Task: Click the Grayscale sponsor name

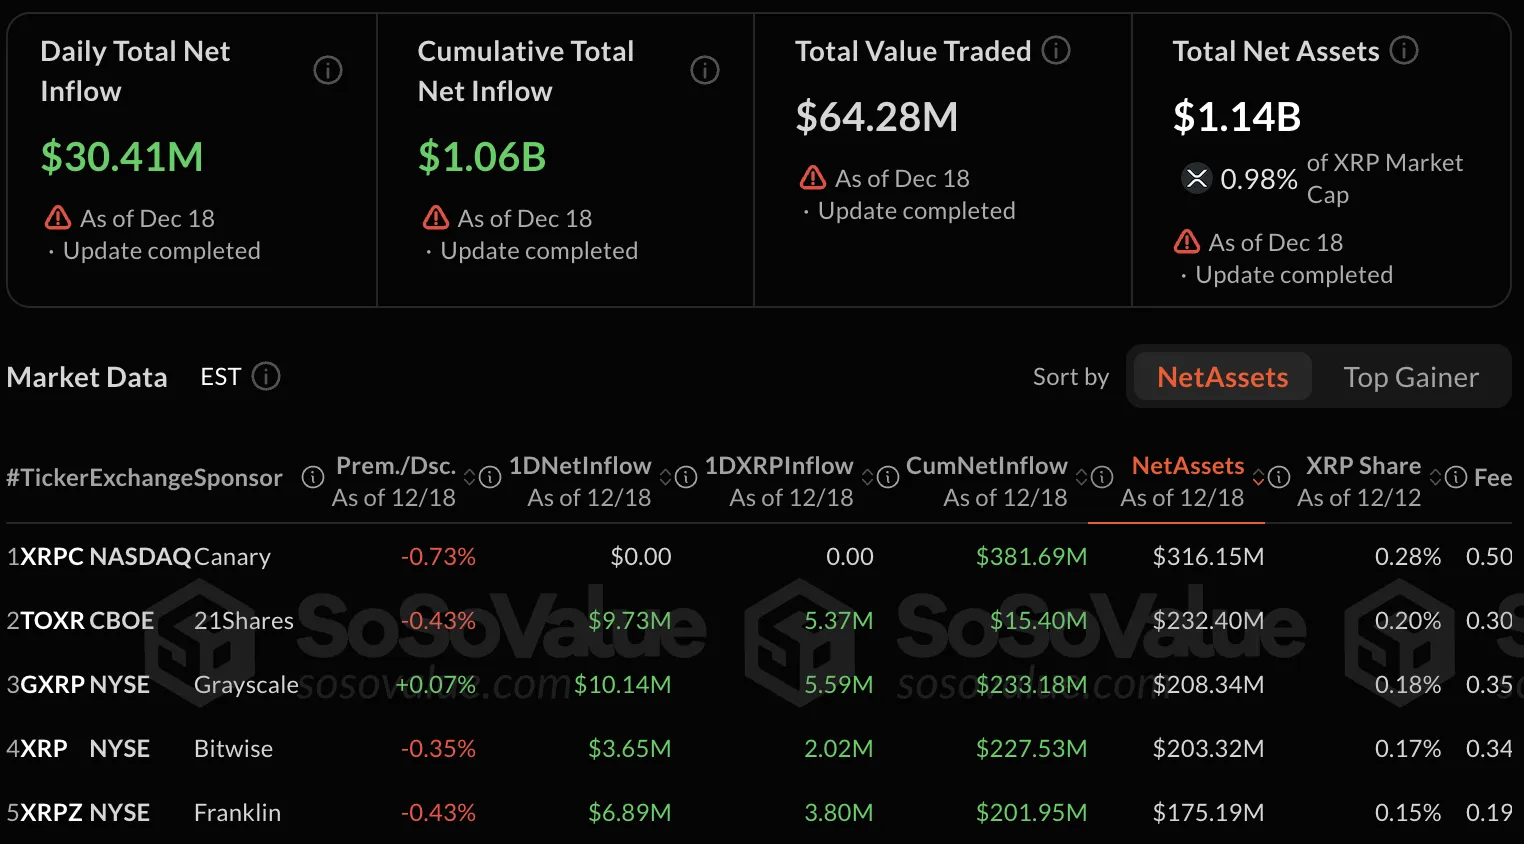Action: pos(246,685)
